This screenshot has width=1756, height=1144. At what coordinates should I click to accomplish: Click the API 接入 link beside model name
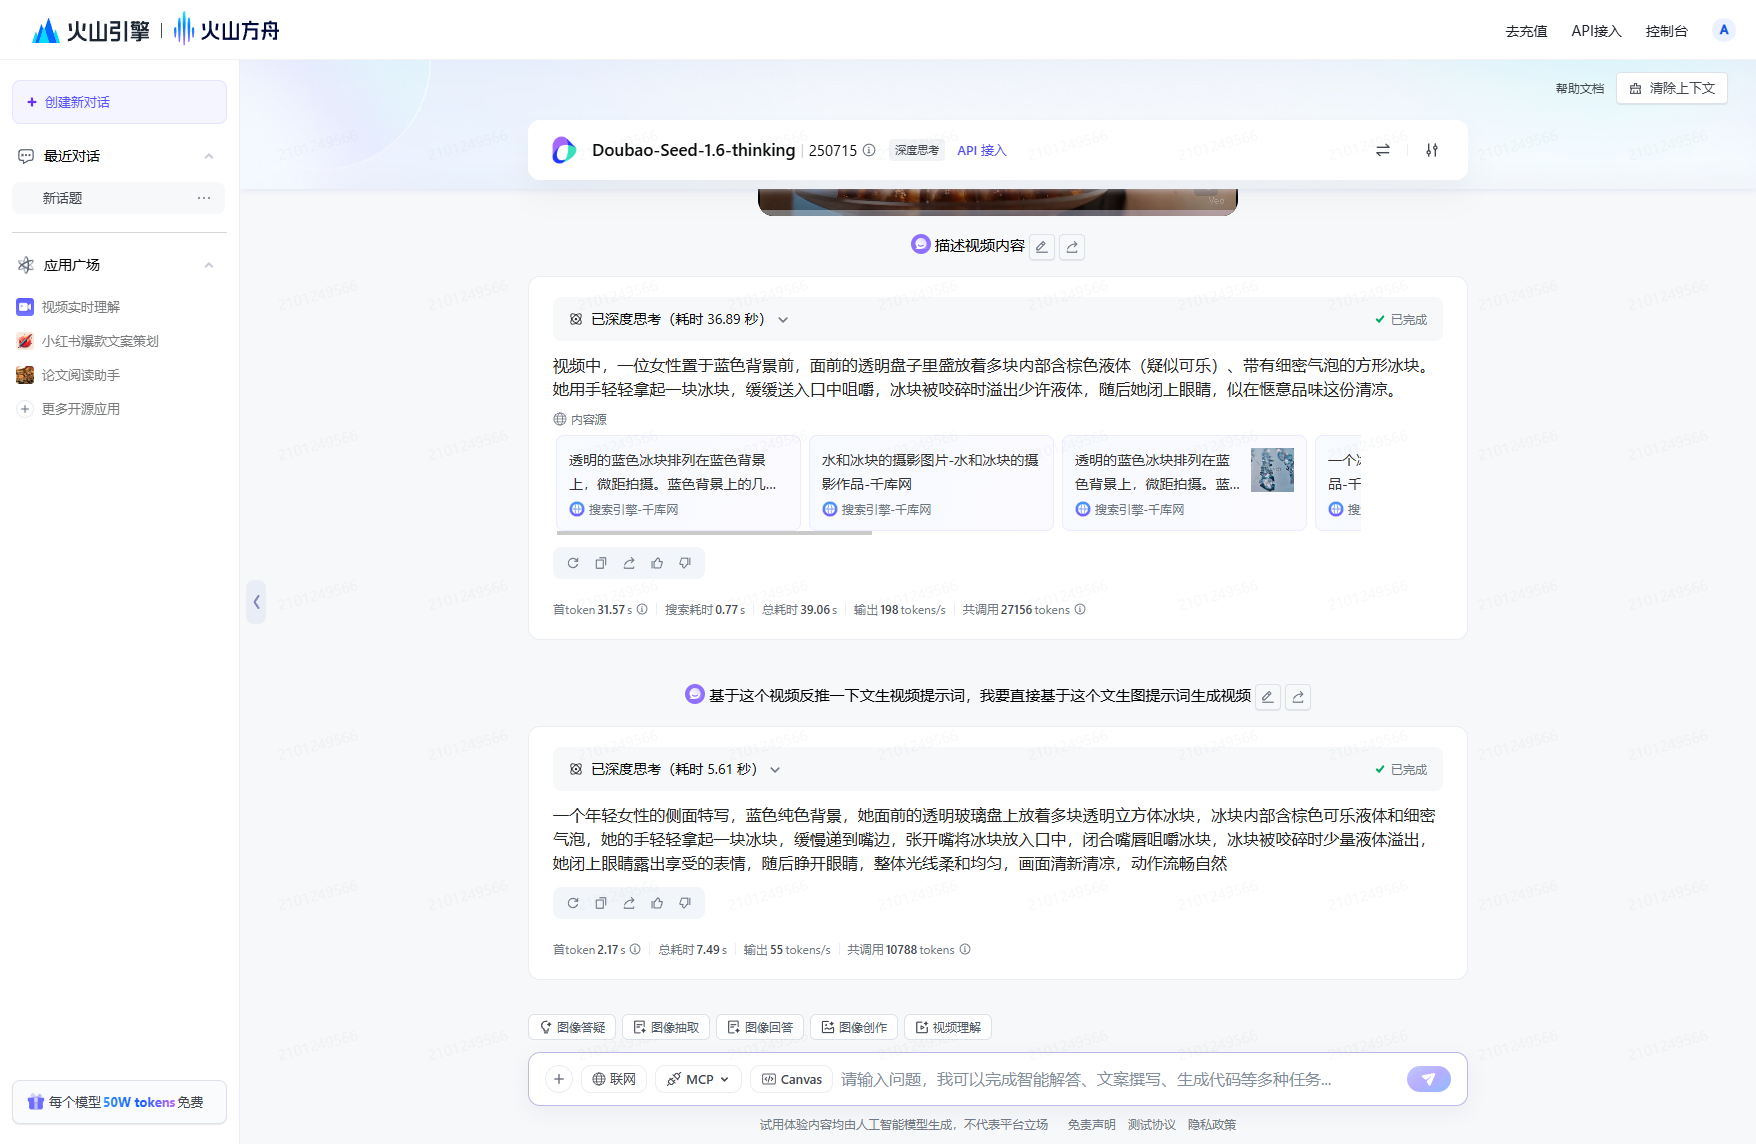point(982,150)
